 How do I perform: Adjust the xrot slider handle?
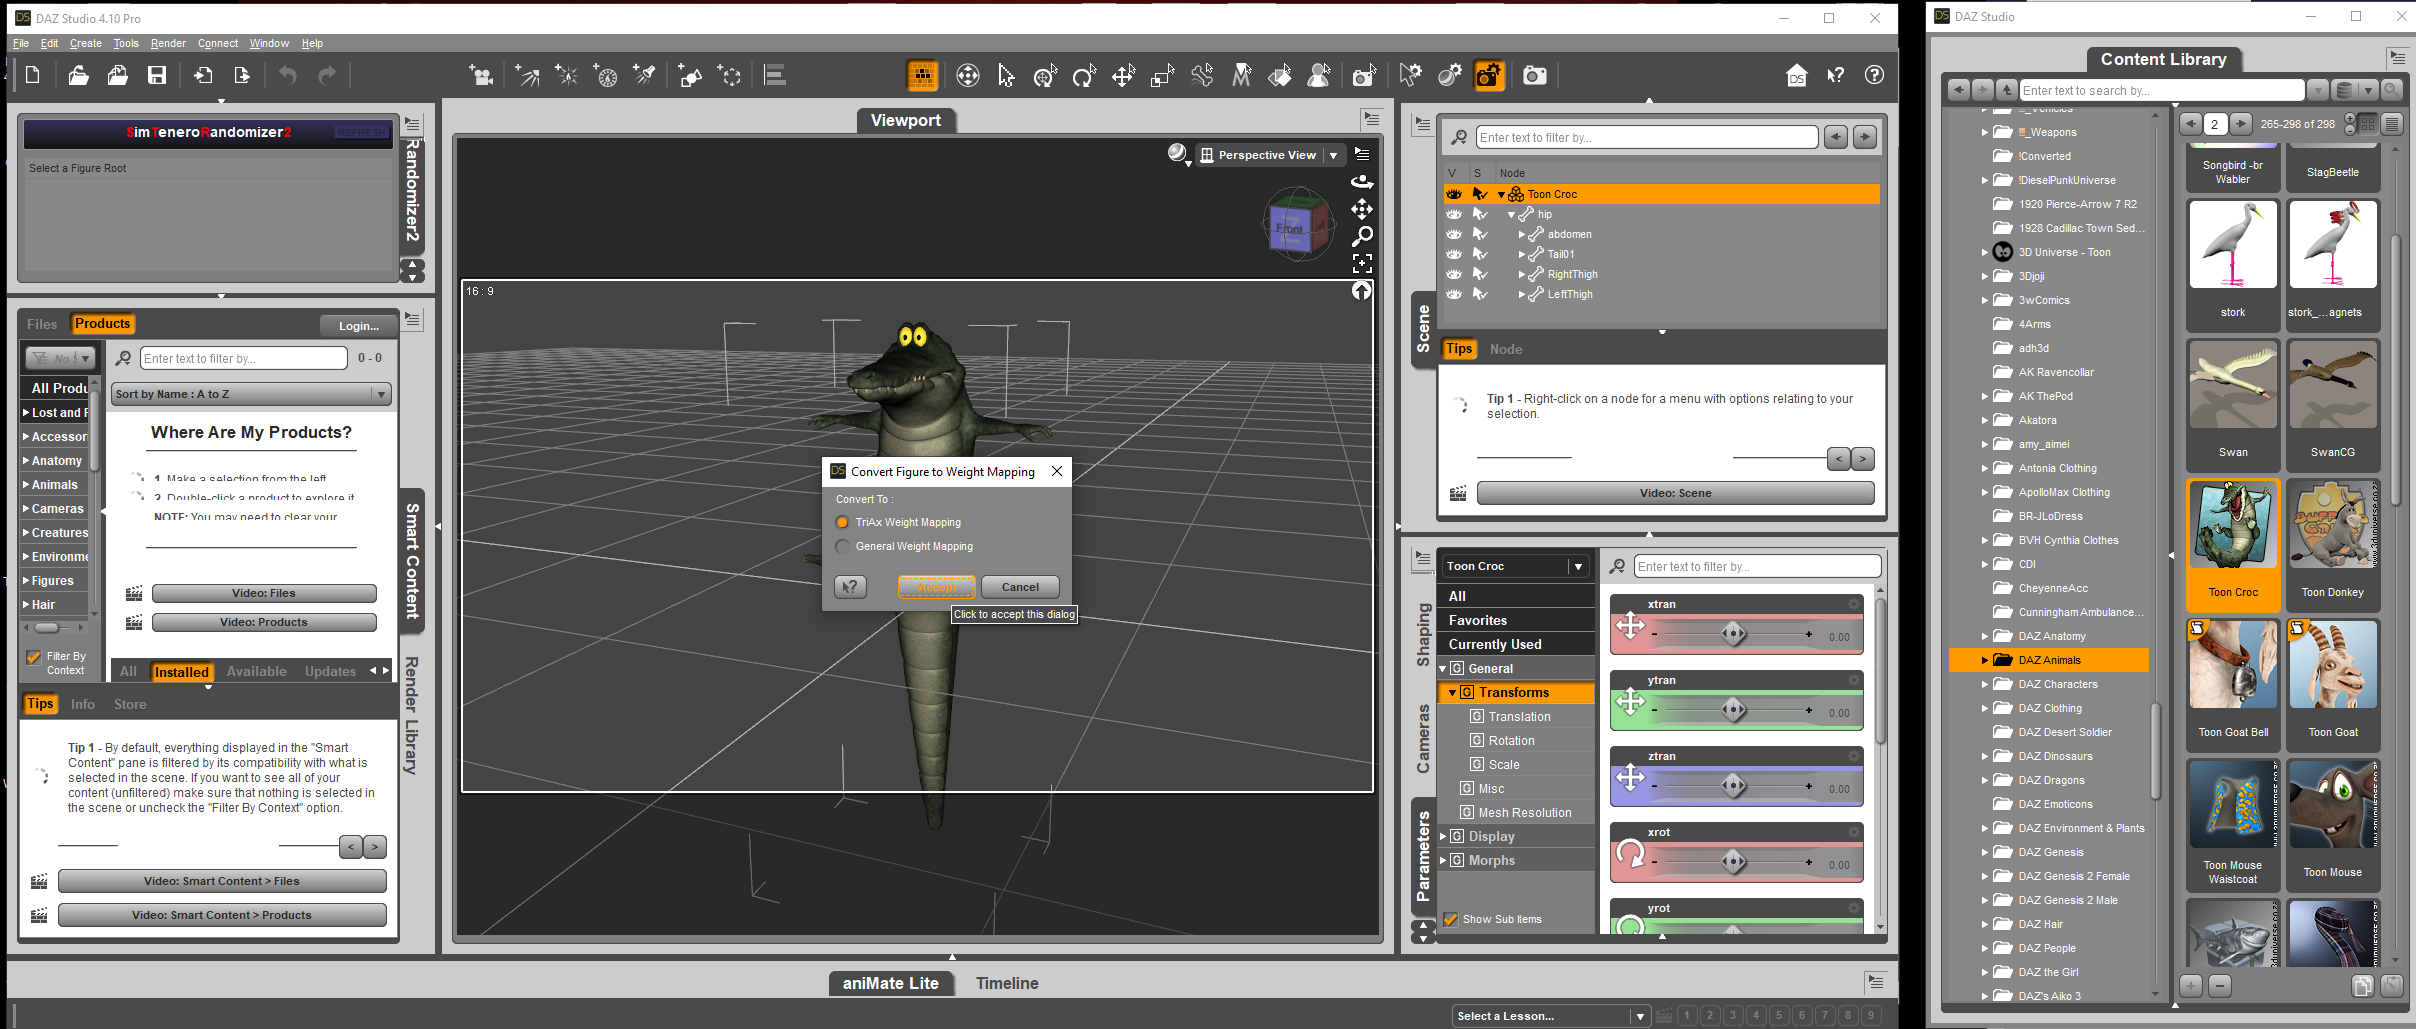click(x=1733, y=862)
